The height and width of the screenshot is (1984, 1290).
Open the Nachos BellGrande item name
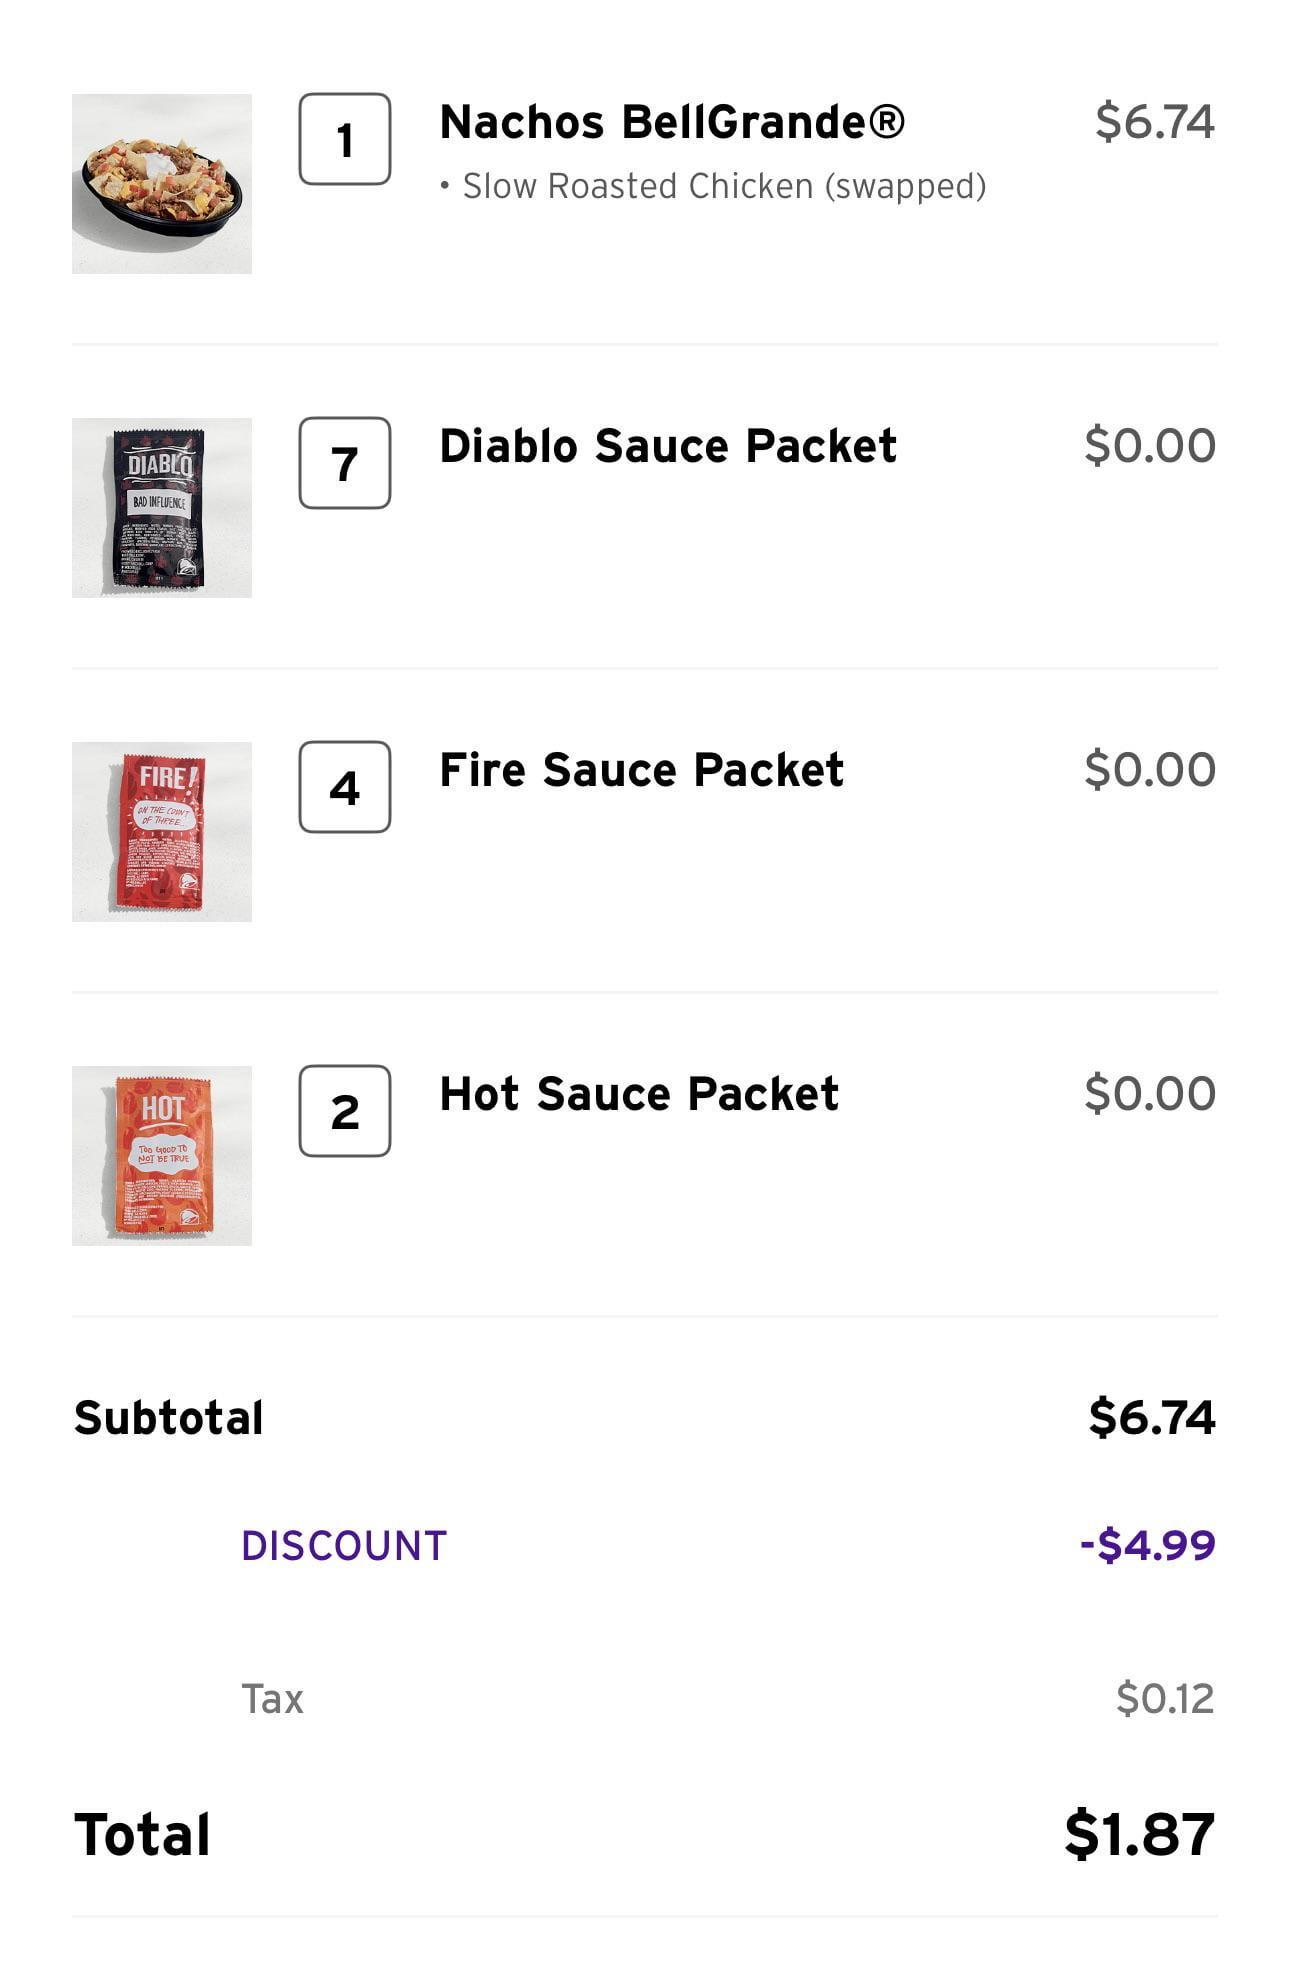click(672, 122)
